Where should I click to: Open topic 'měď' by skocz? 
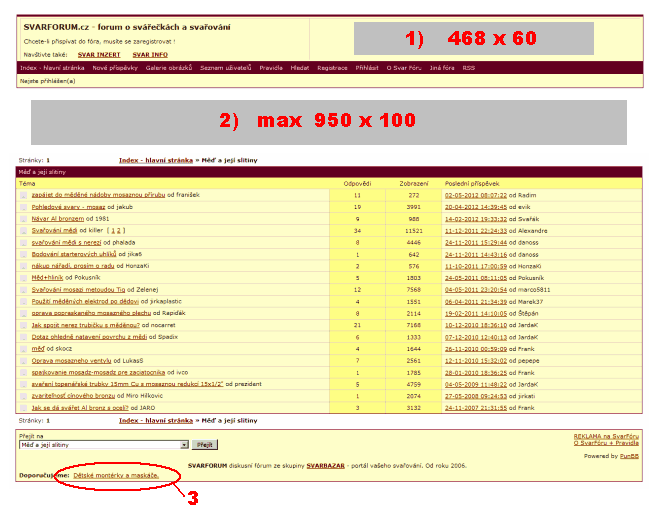click(x=38, y=349)
